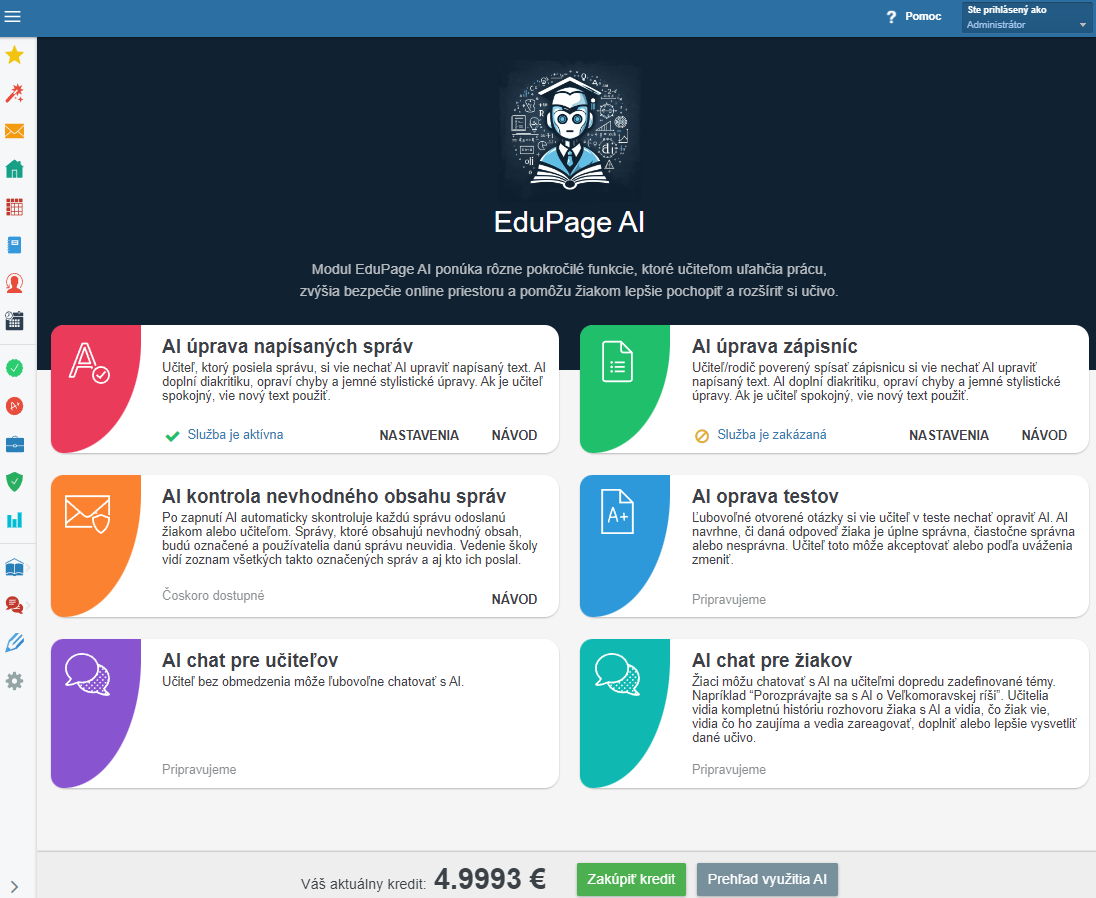Open the blue notebook class book icon
1096x898 pixels.
(15, 245)
